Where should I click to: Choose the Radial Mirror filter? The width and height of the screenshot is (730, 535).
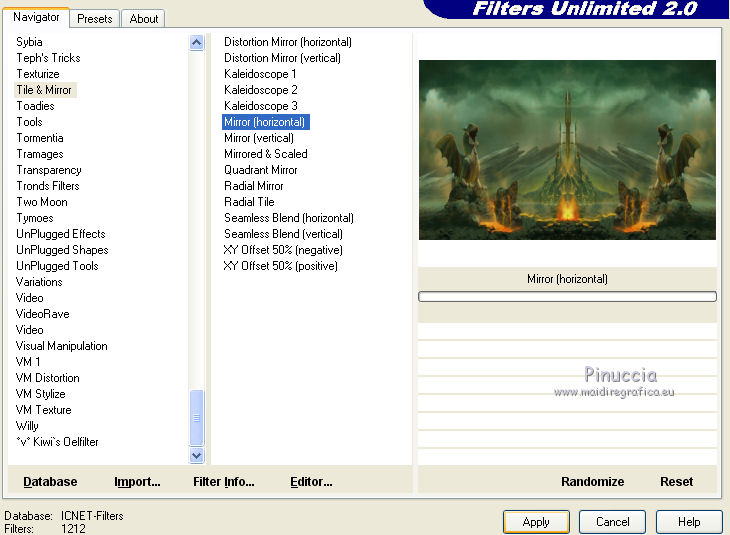click(x=254, y=186)
